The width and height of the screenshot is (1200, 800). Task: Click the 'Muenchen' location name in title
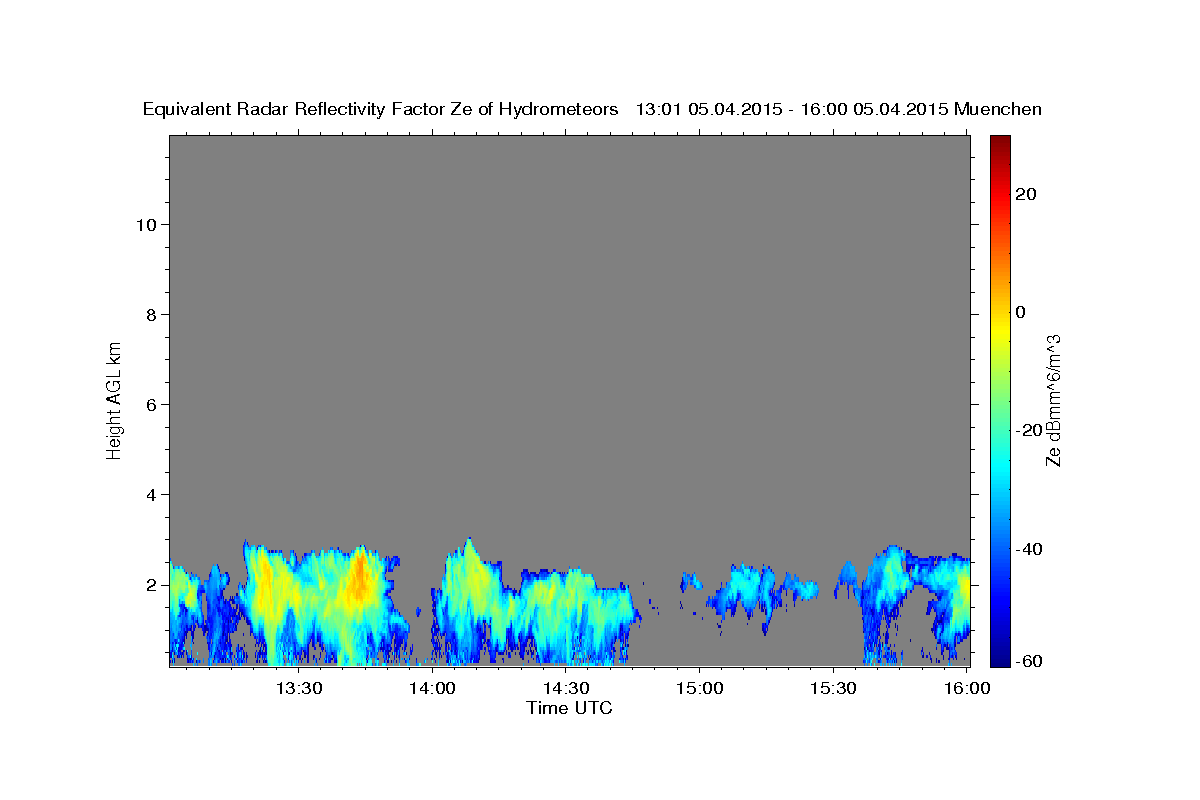998,110
